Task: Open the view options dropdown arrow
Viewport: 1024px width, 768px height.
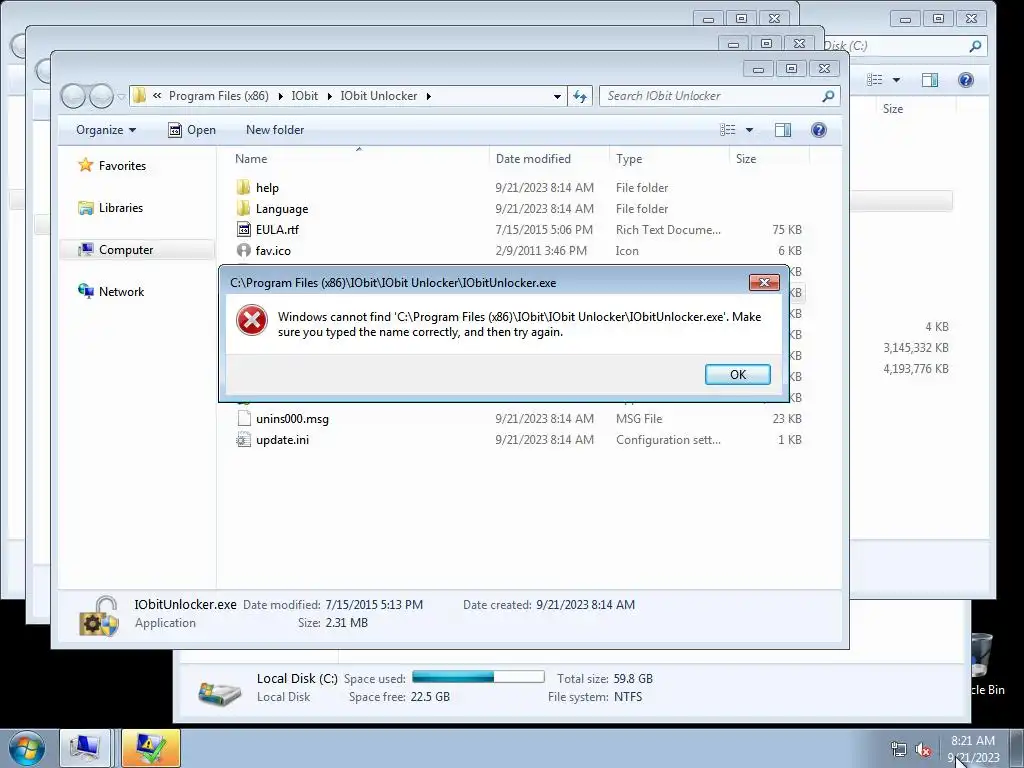Action: (749, 130)
